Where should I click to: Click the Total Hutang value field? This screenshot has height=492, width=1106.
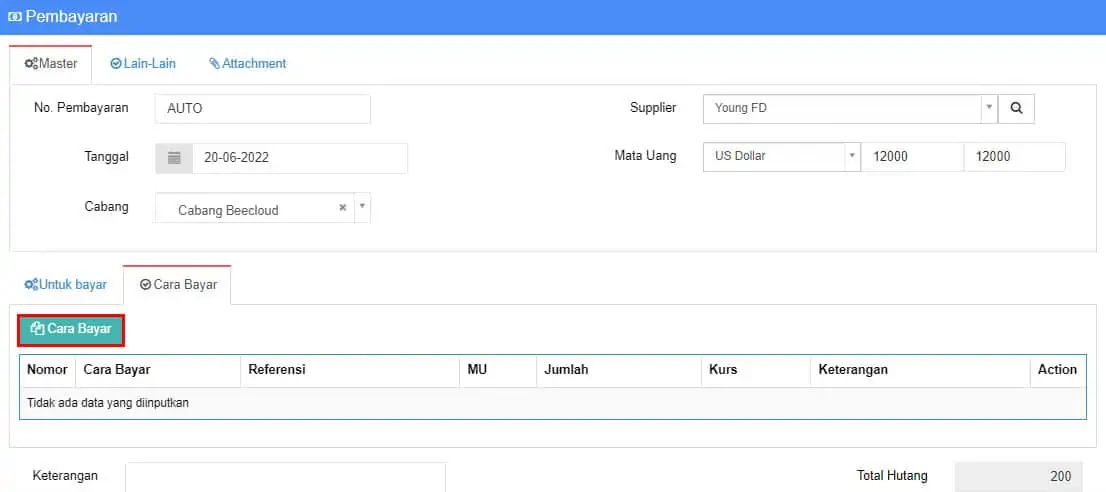[x=1019, y=476]
